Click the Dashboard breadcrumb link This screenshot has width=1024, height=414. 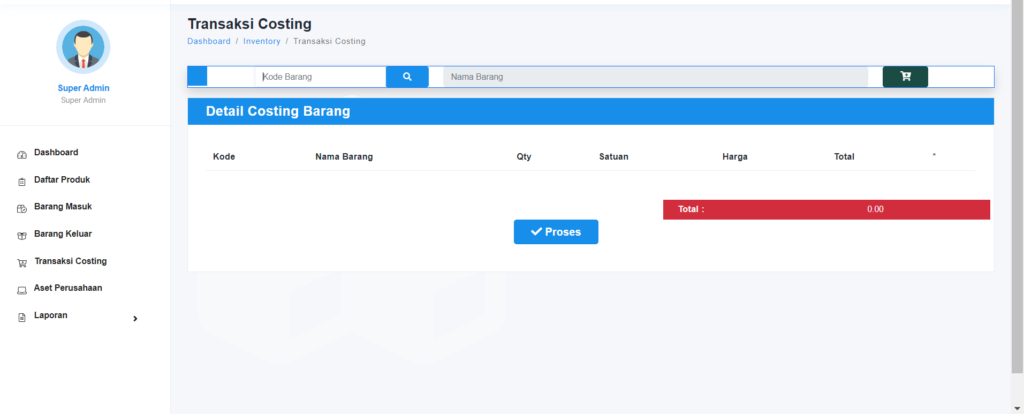(x=209, y=41)
